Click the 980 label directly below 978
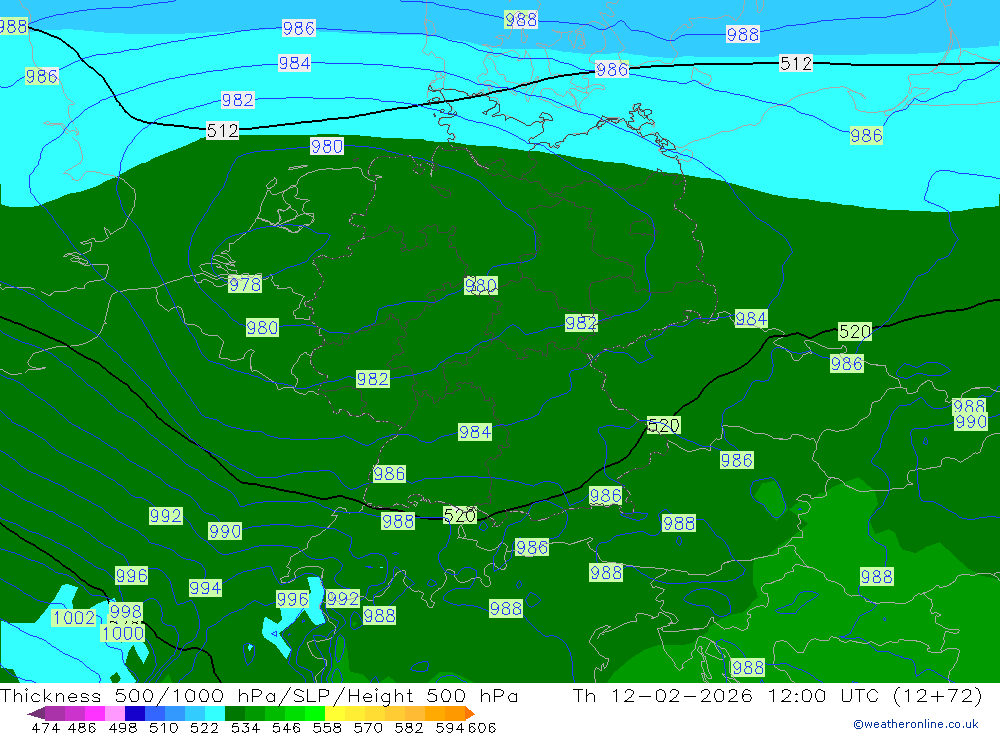Image resolution: width=1000 pixels, height=733 pixels. click(262, 327)
